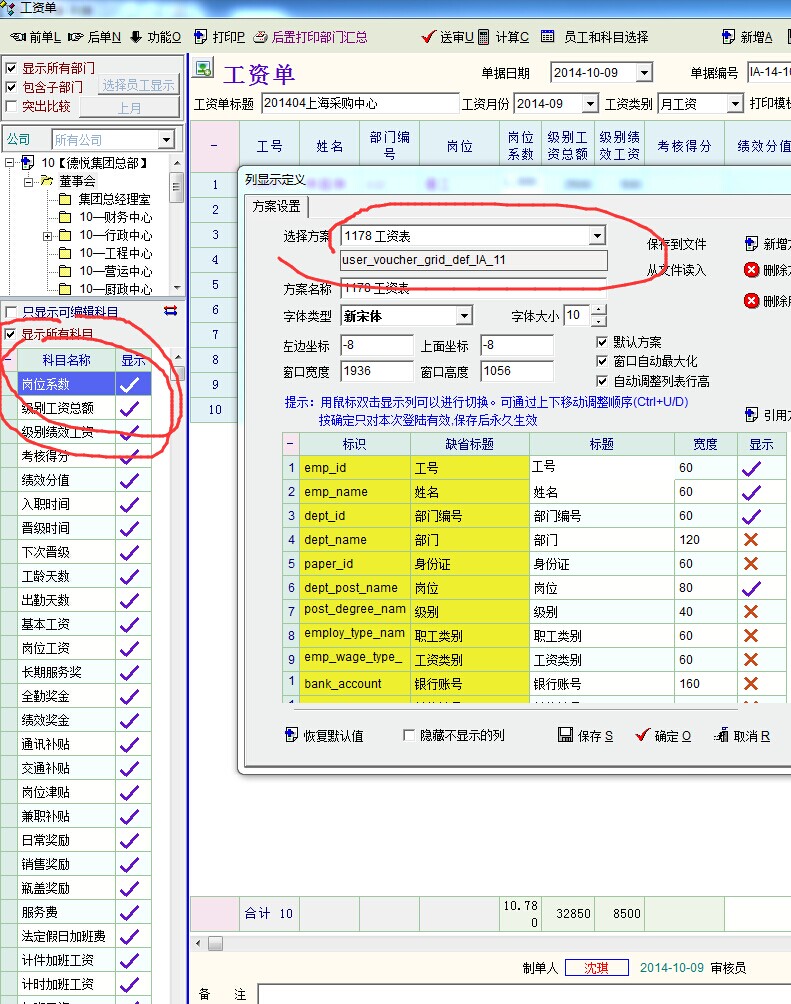Toggle display mark for 身份证 row
This screenshot has width=791, height=1004.
[x=751, y=564]
